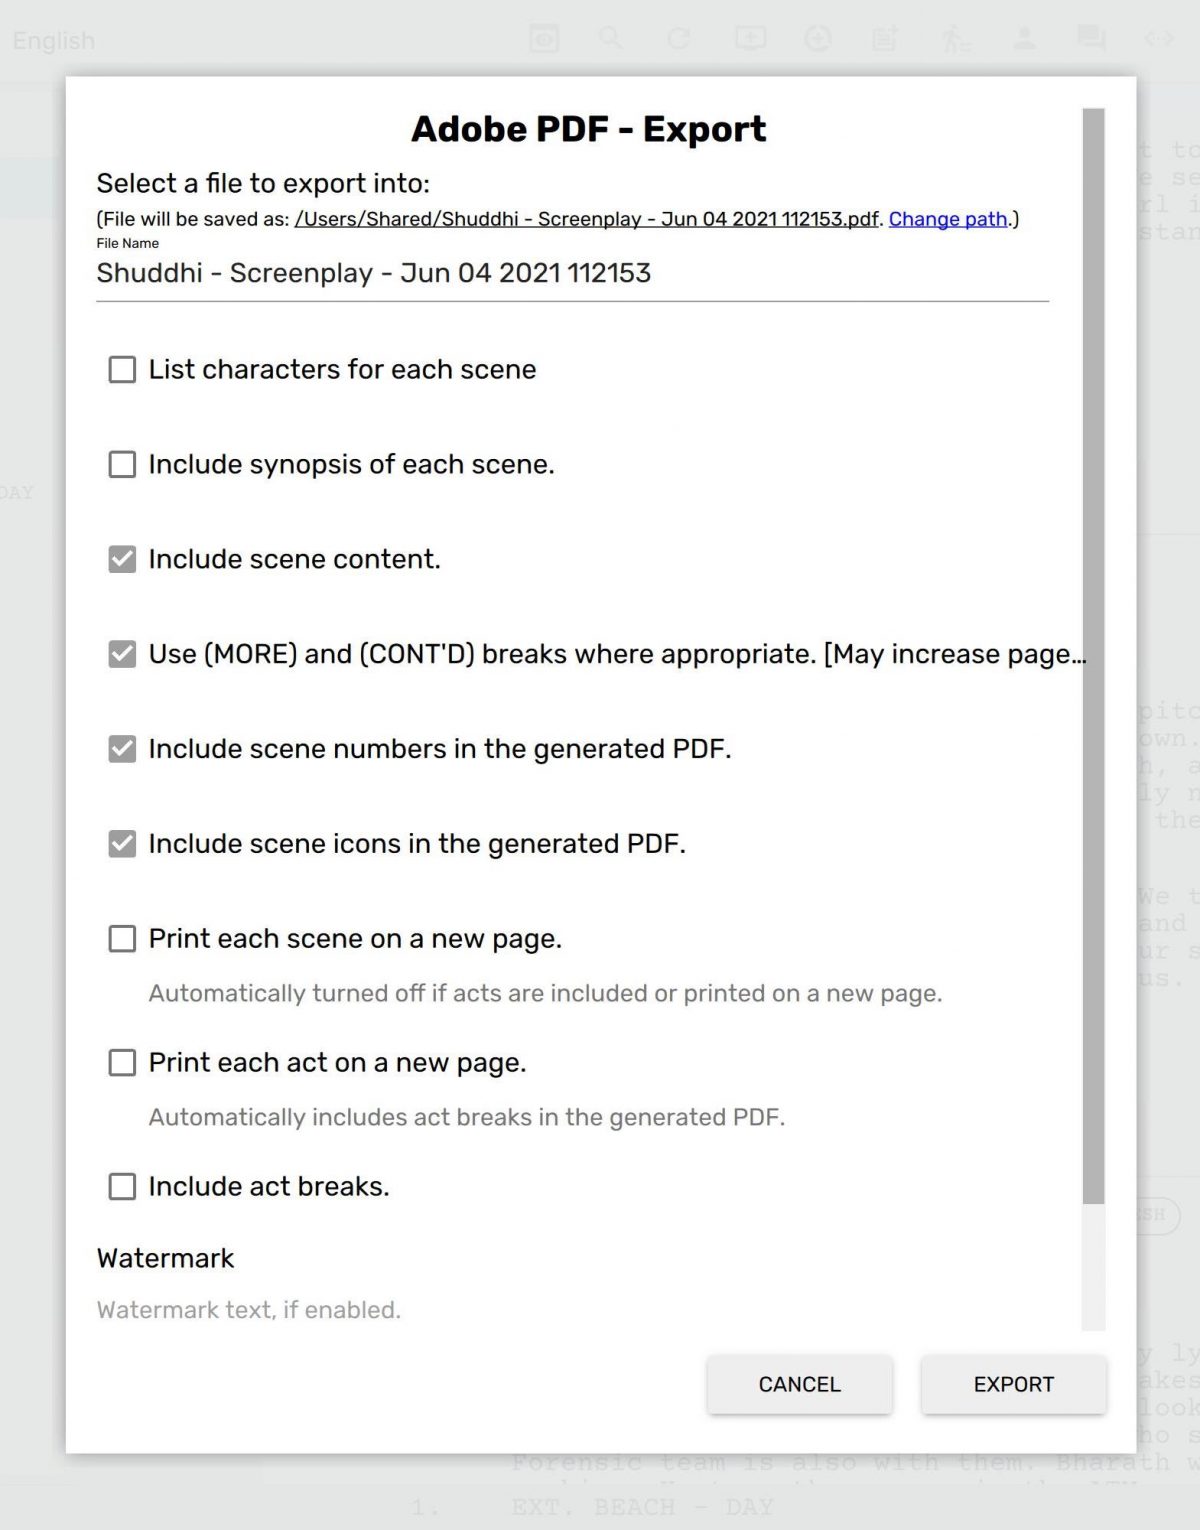Image resolution: width=1200 pixels, height=1530 pixels.
Task: Open the English language selector
Action: tap(54, 41)
